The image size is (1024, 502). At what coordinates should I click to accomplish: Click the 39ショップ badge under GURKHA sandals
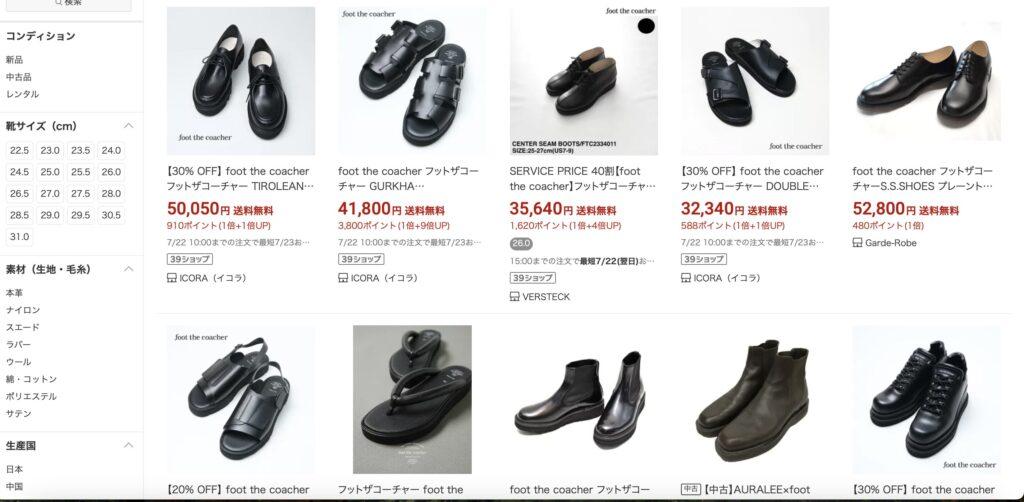pos(360,259)
